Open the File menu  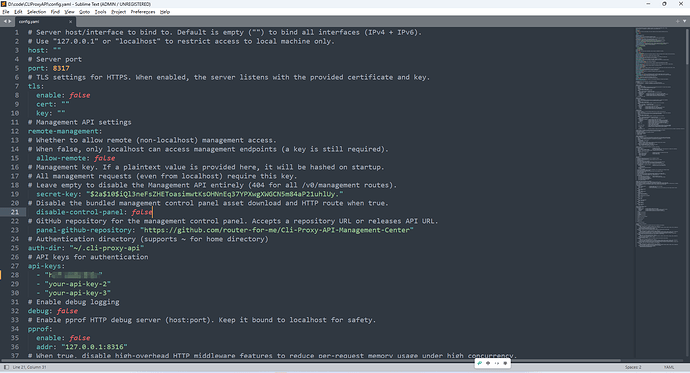click(6, 12)
